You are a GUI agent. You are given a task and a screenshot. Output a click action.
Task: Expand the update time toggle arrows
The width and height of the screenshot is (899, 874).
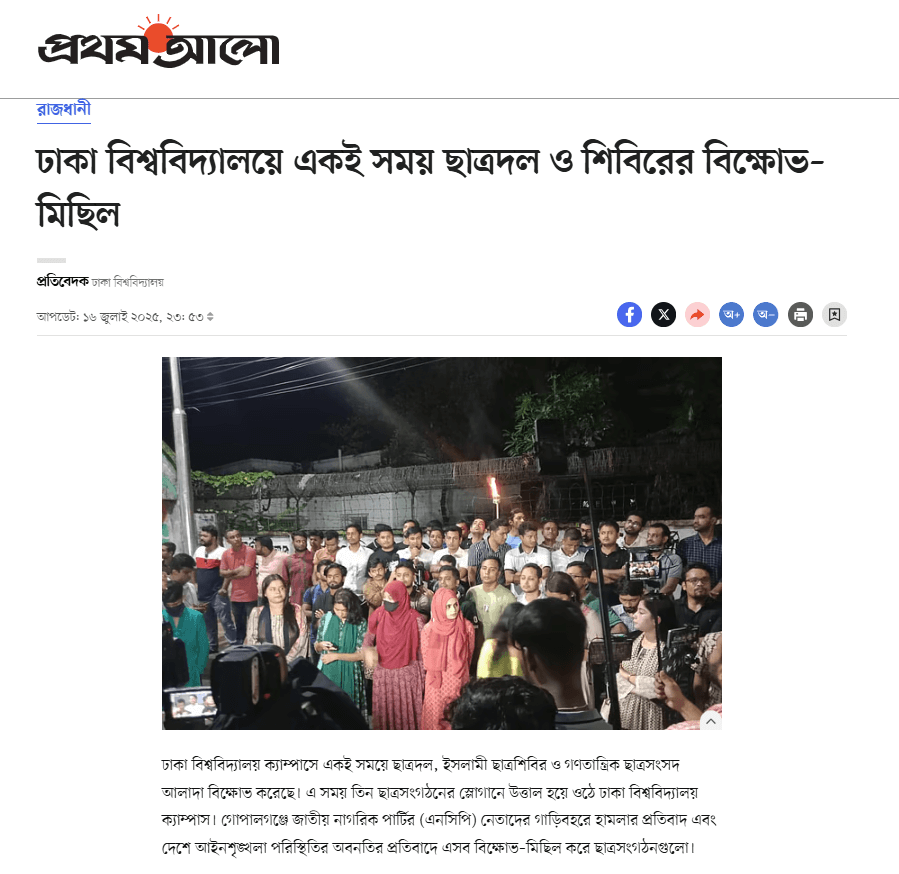tap(210, 317)
